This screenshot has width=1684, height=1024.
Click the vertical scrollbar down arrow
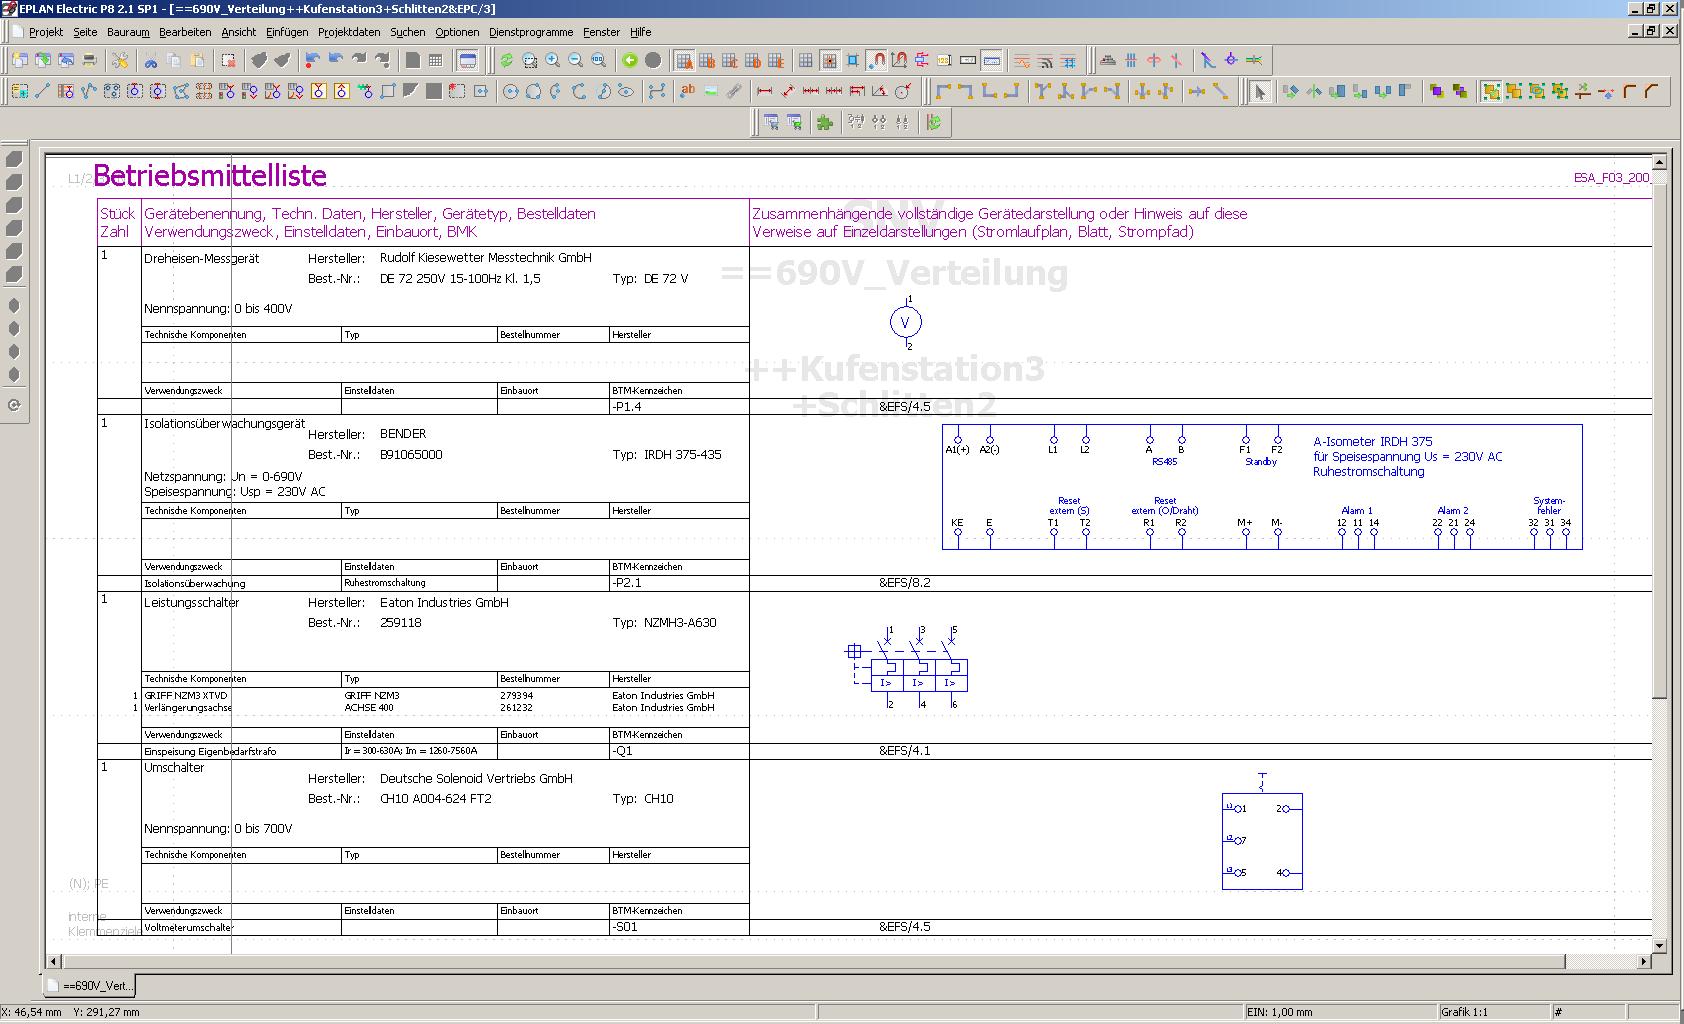click(1659, 945)
